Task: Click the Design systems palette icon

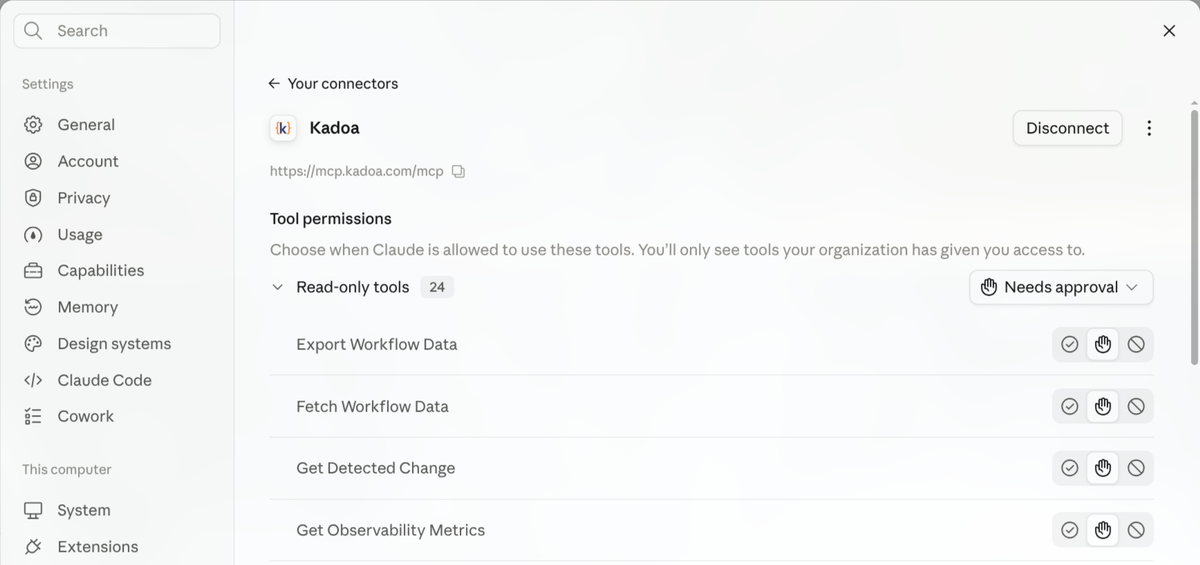Action: pyautogui.click(x=33, y=344)
